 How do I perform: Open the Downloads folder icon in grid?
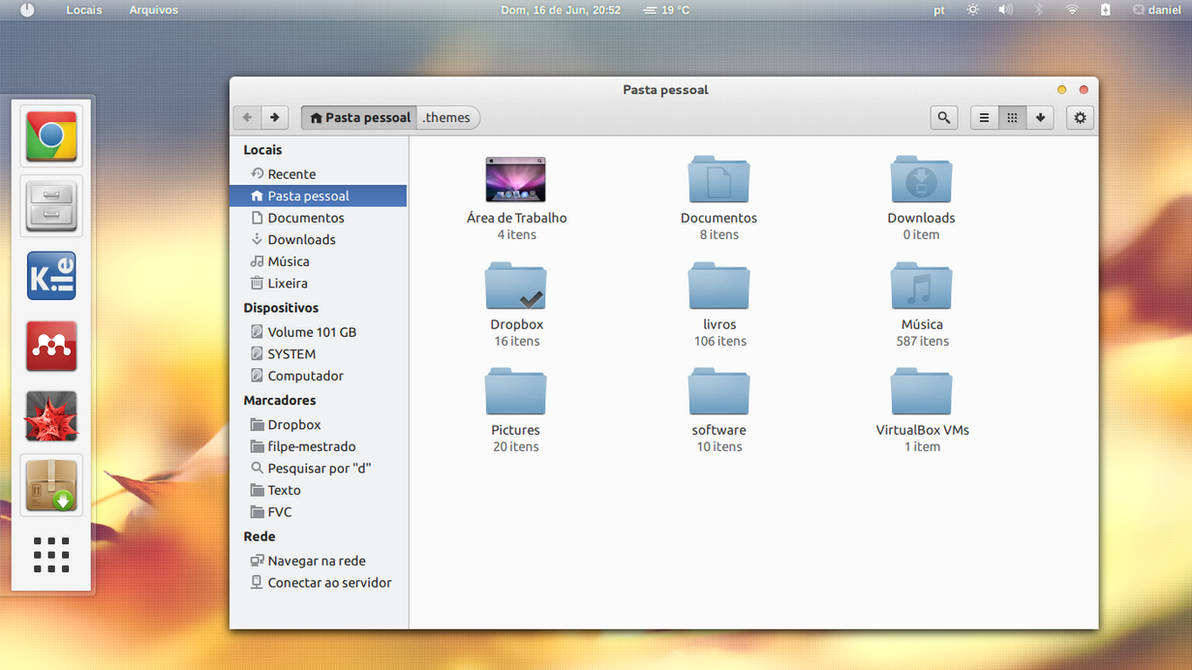tap(921, 179)
